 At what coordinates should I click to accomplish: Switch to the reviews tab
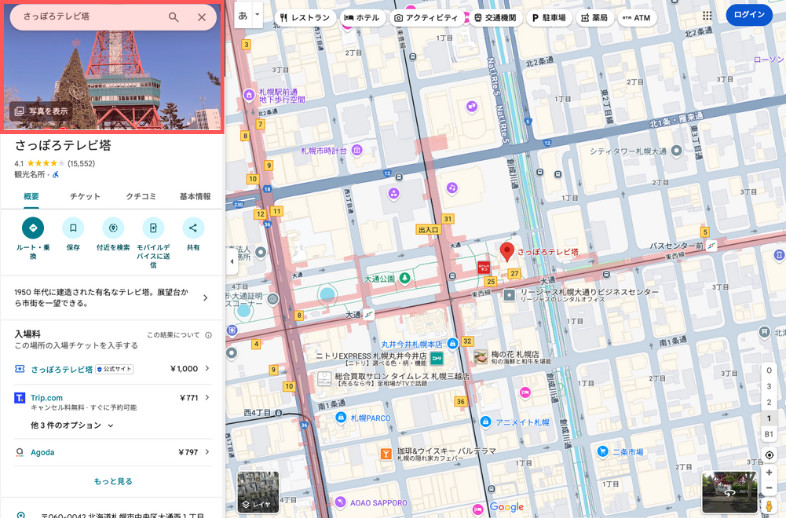140,196
